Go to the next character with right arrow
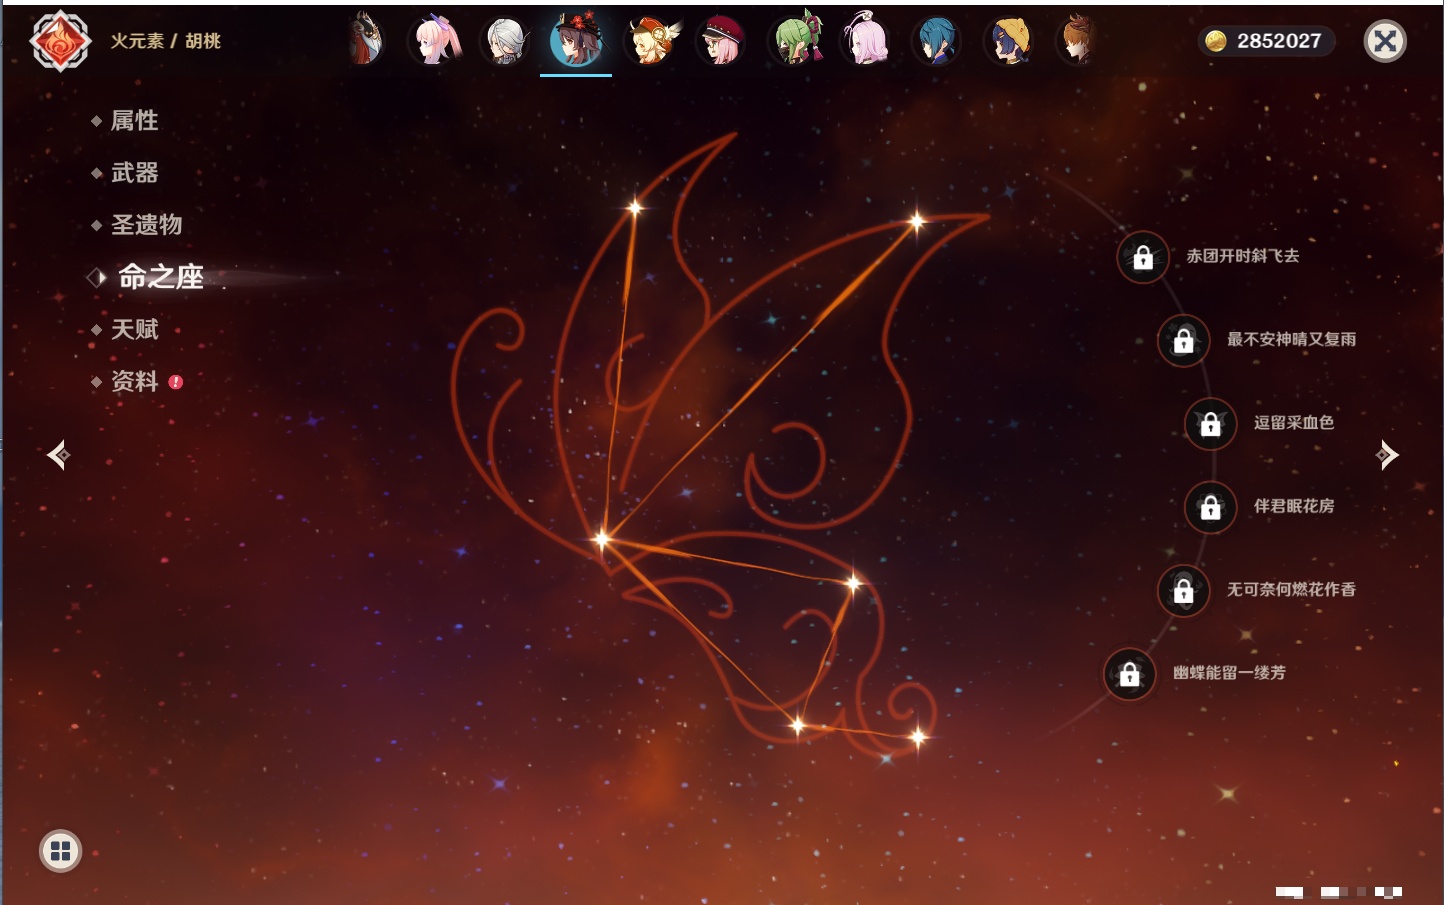Image resolution: width=1444 pixels, height=905 pixels. coord(1387,455)
